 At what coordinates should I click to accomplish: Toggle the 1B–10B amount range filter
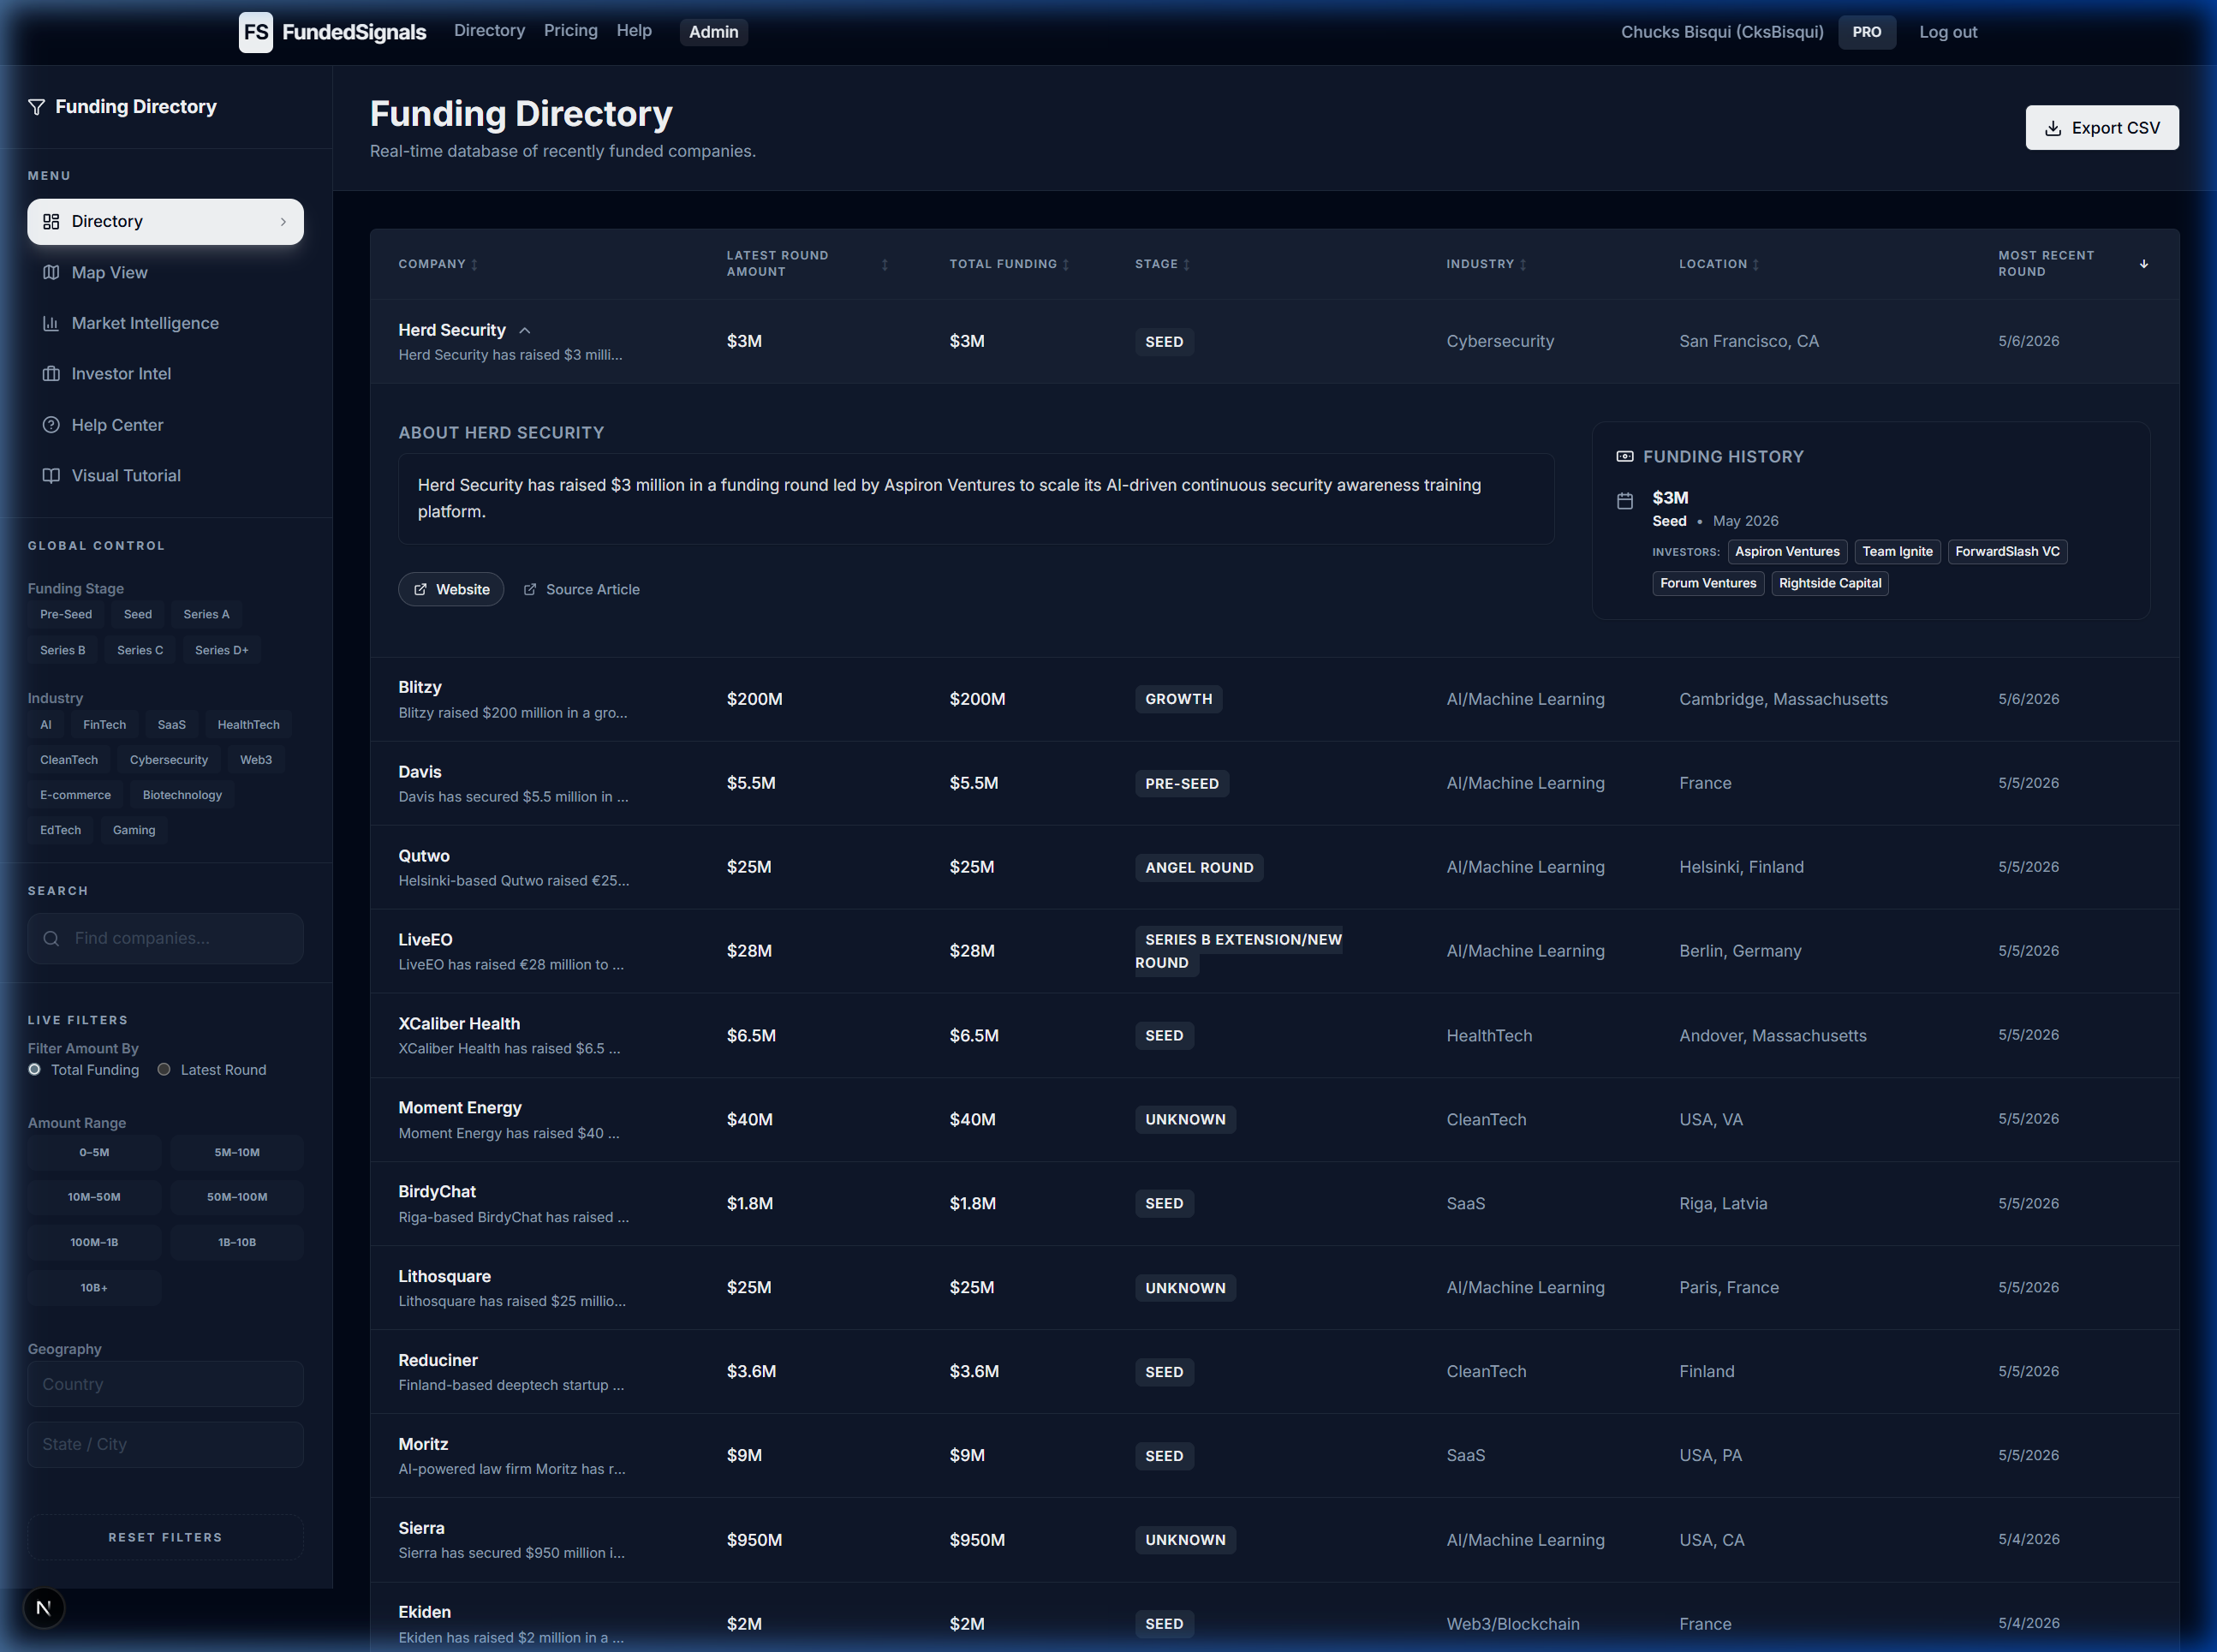click(x=237, y=1242)
